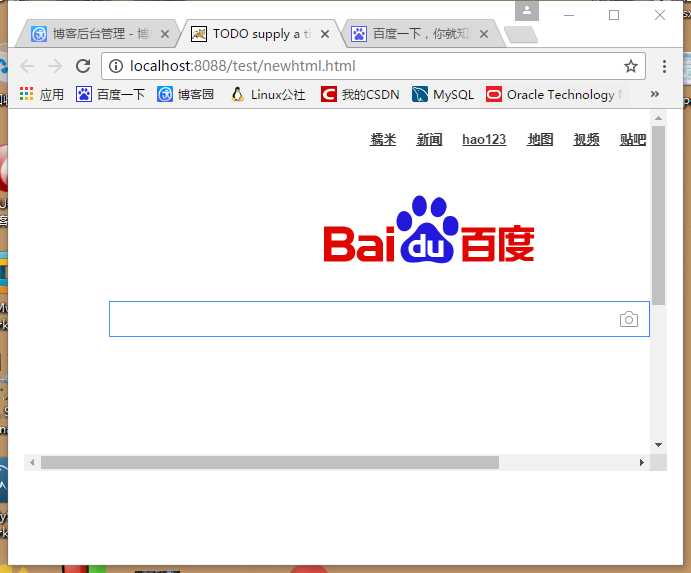Screen dimensions: 691x573
Task: Click the Baidu logo image
Action: [x=429, y=230]
